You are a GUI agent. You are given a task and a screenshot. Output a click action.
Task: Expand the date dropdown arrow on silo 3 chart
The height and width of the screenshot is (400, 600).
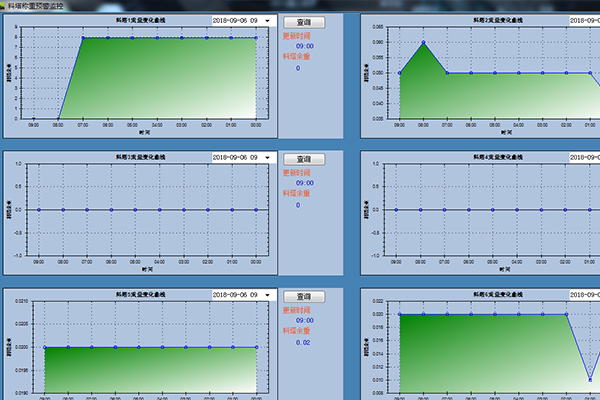[267, 158]
